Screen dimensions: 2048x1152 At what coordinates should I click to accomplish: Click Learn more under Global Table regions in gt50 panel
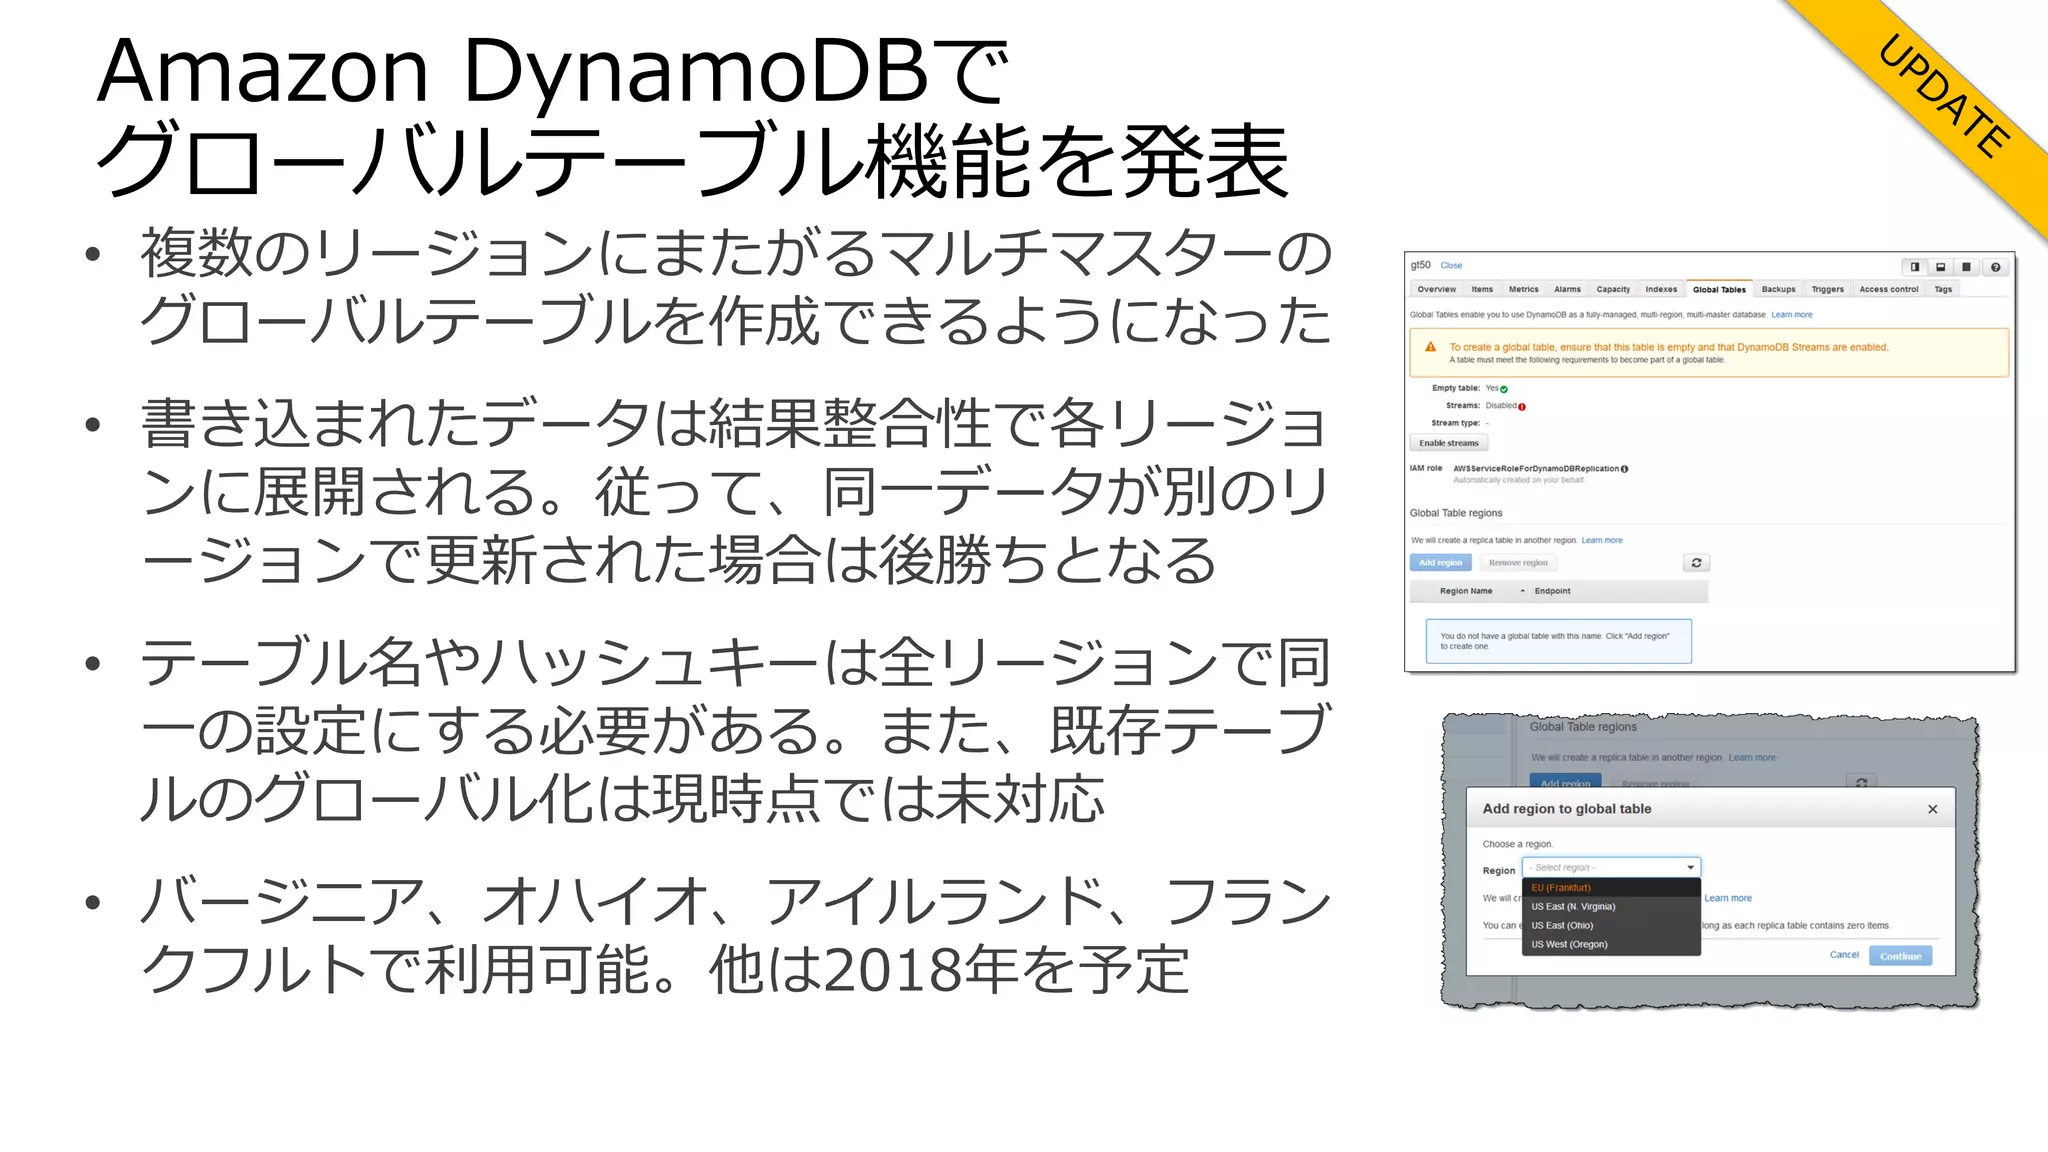click(x=1602, y=541)
